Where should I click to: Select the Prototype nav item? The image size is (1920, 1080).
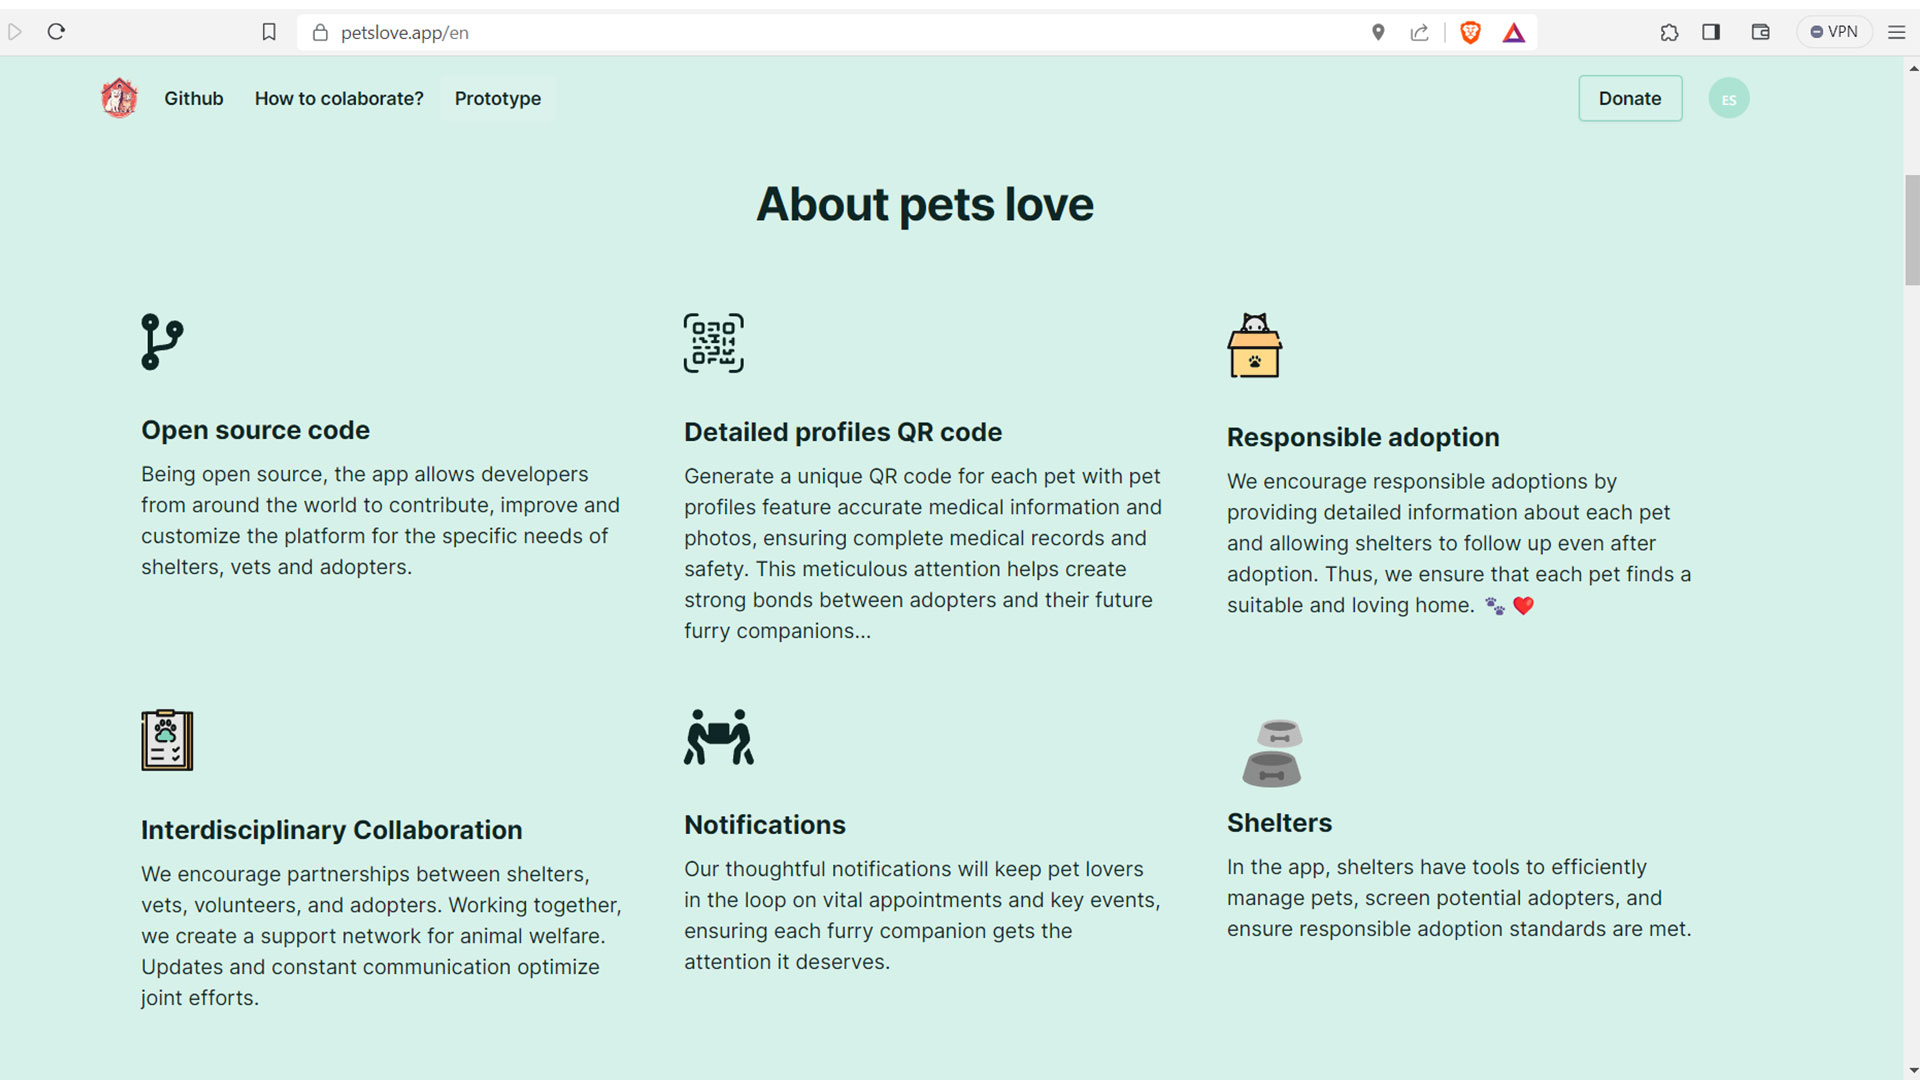497,98
